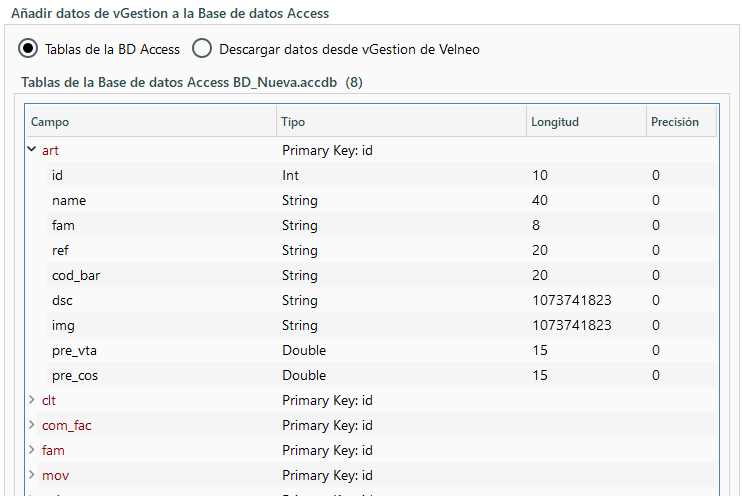Expand the 'mov' table node
Image resolution: width=742 pixels, height=496 pixels.
click(32, 475)
